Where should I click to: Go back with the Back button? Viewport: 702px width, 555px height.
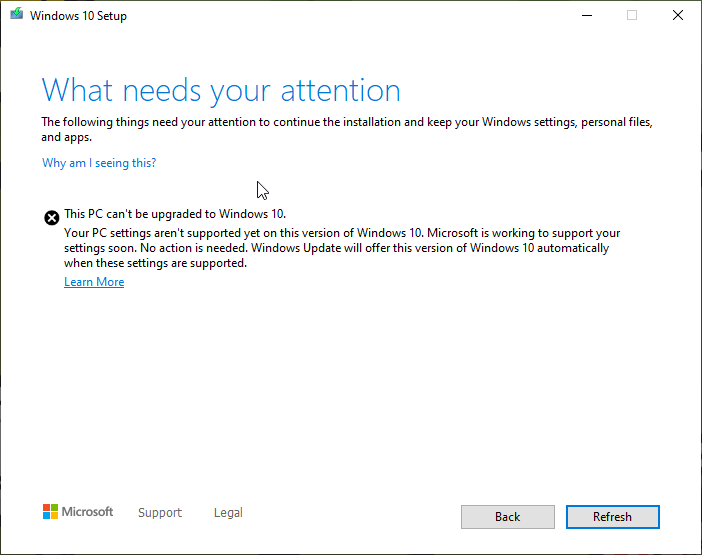pyautogui.click(x=508, y=517)
